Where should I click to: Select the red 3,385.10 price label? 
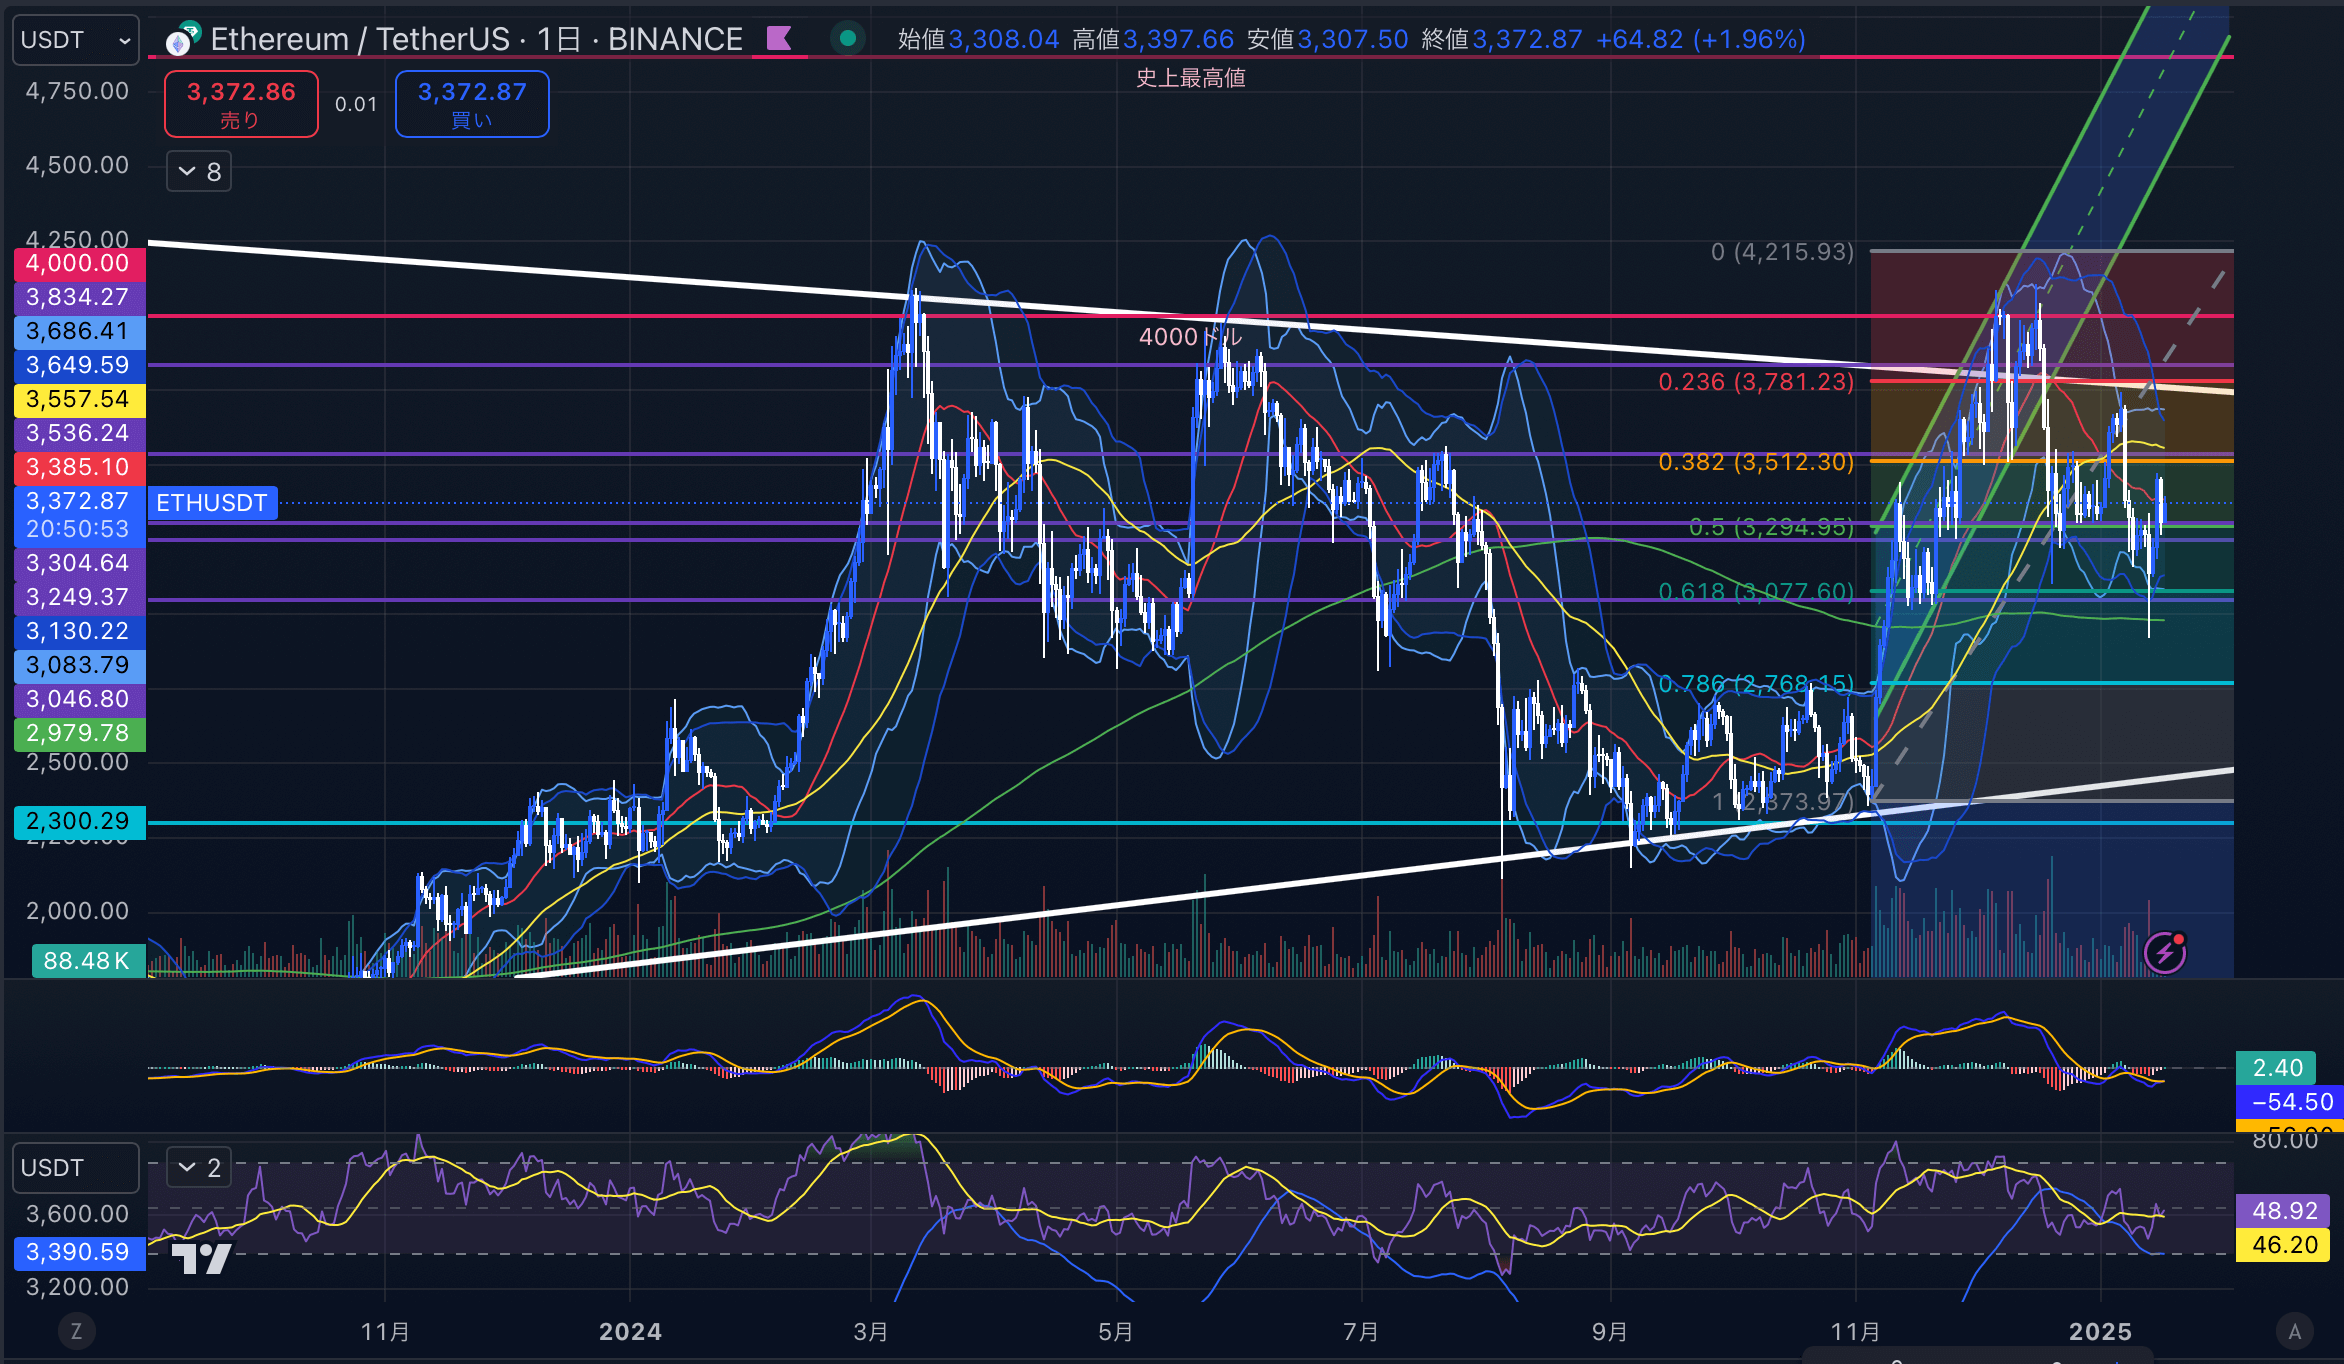pyautogui.click(x=79, y=468)
